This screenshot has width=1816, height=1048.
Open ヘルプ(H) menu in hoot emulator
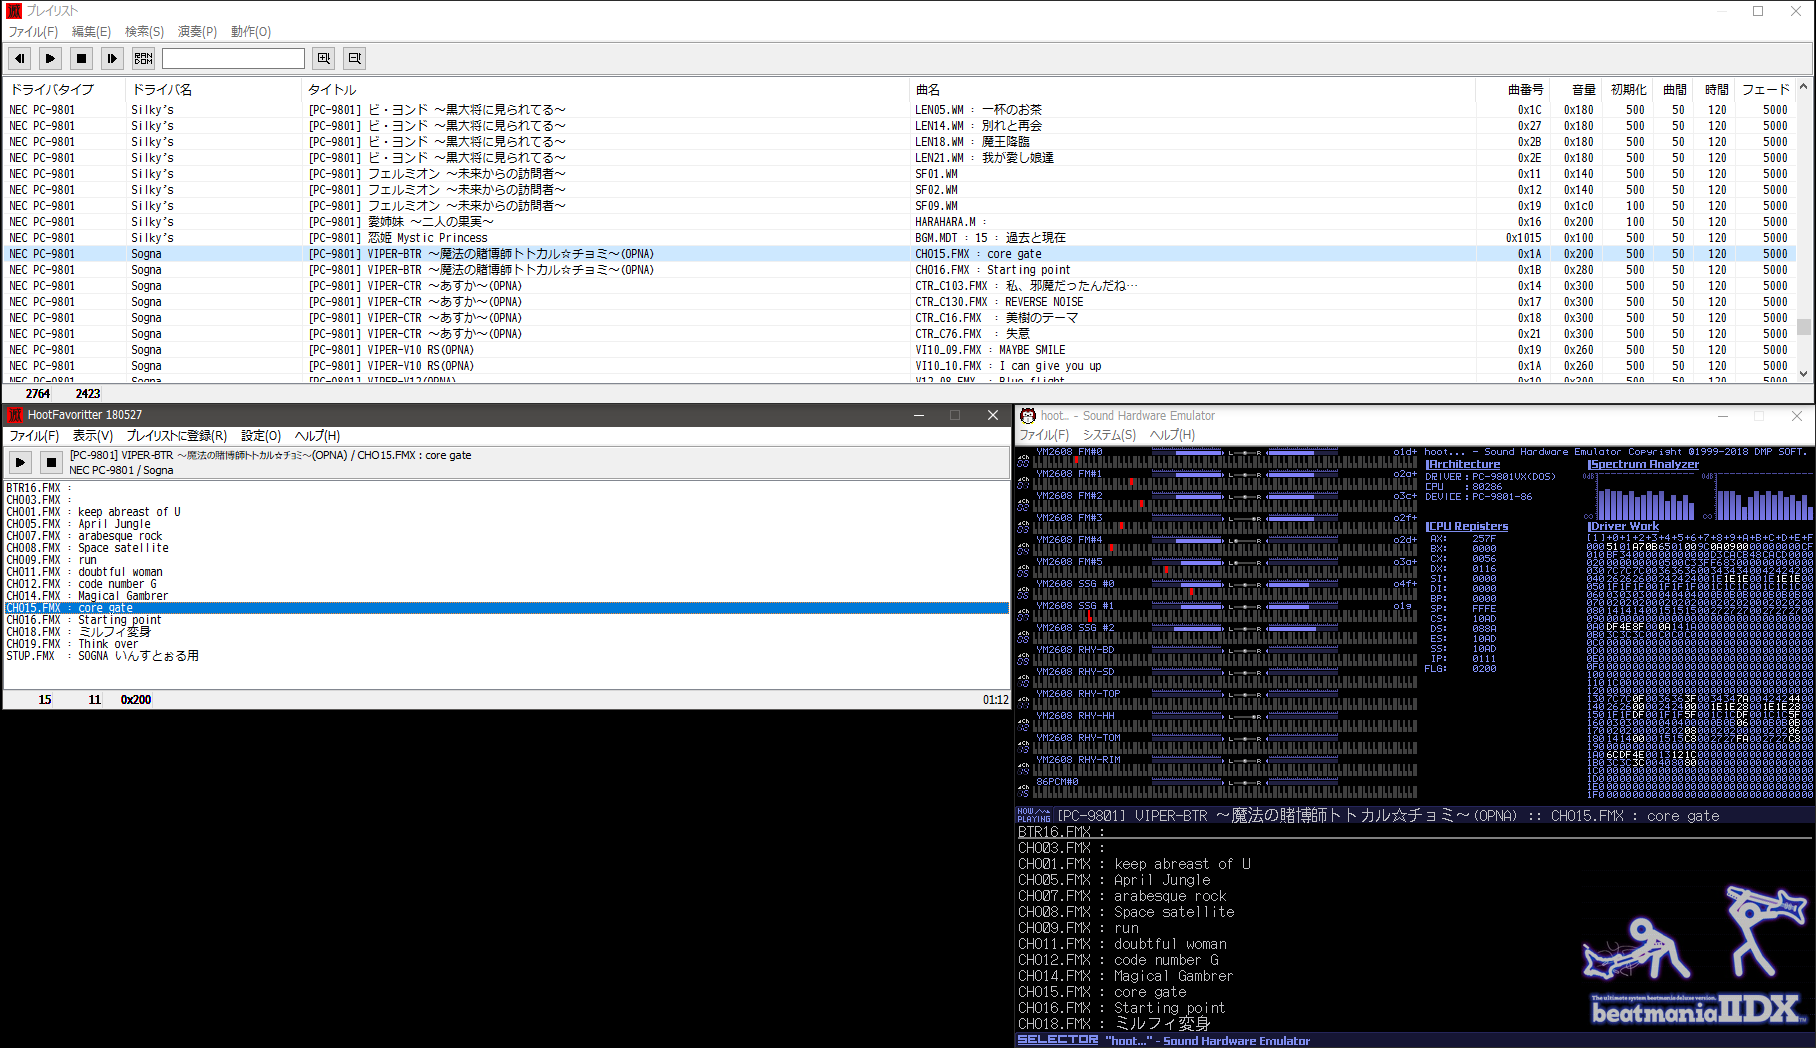coord(1172,435)
